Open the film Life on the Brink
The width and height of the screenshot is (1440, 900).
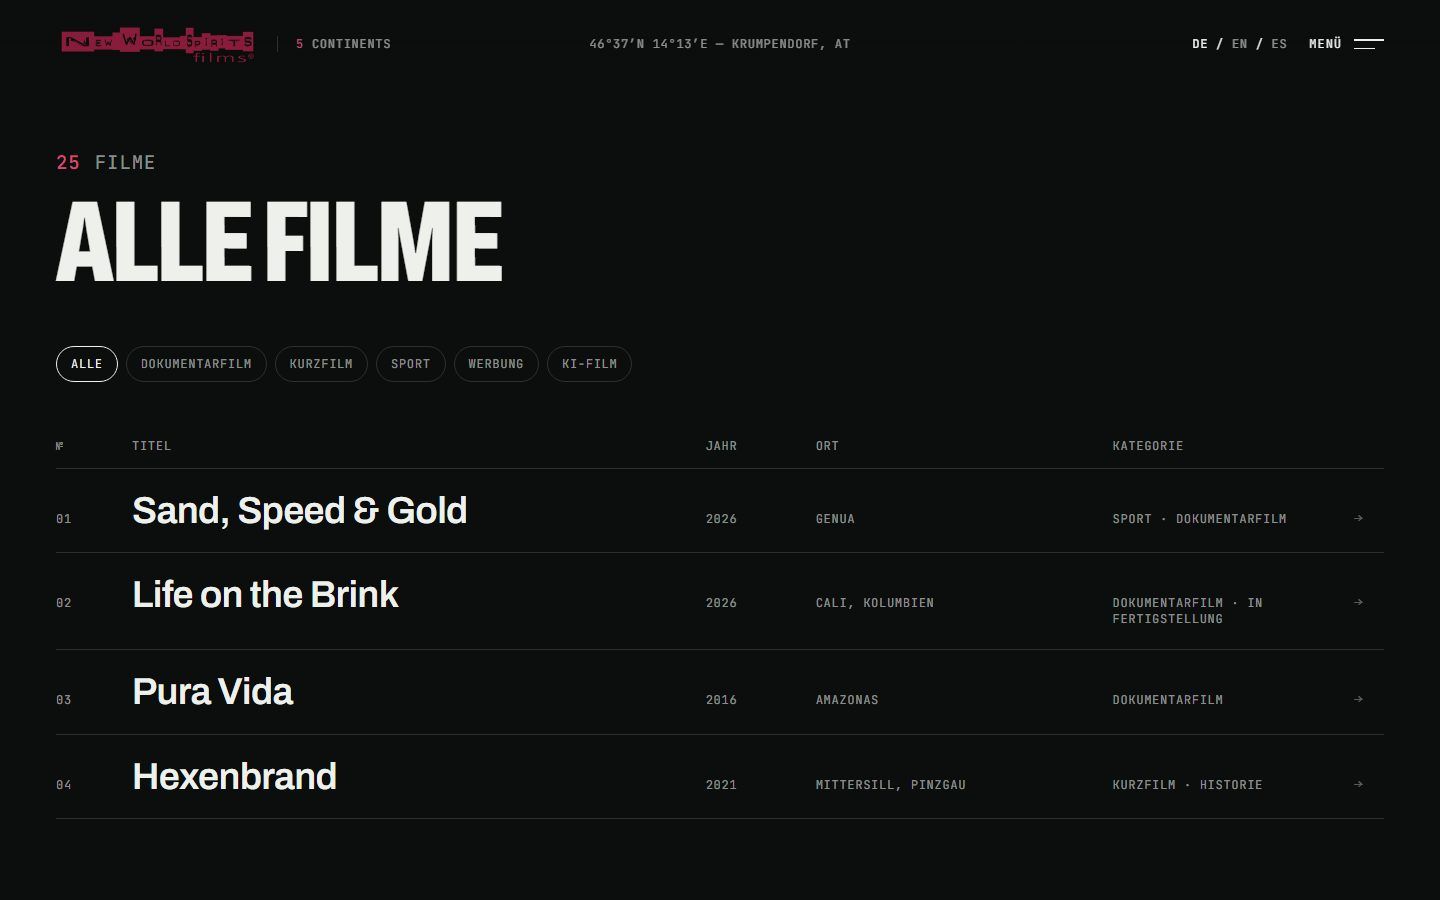click(265, 595)
